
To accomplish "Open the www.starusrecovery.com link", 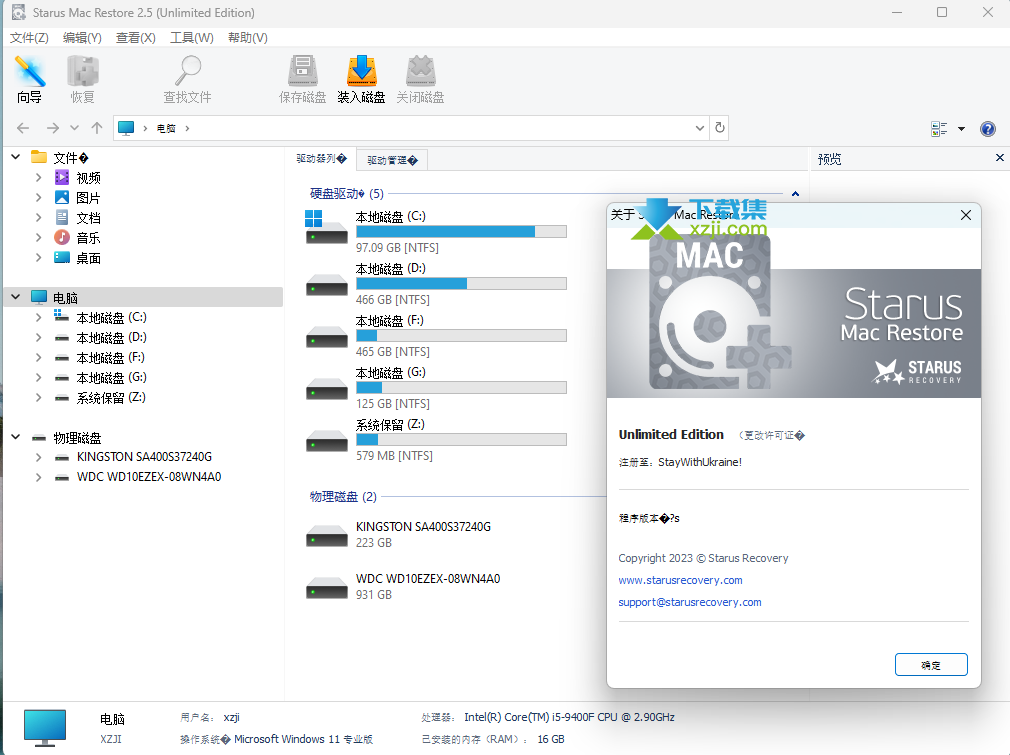I will coord(680,580).
